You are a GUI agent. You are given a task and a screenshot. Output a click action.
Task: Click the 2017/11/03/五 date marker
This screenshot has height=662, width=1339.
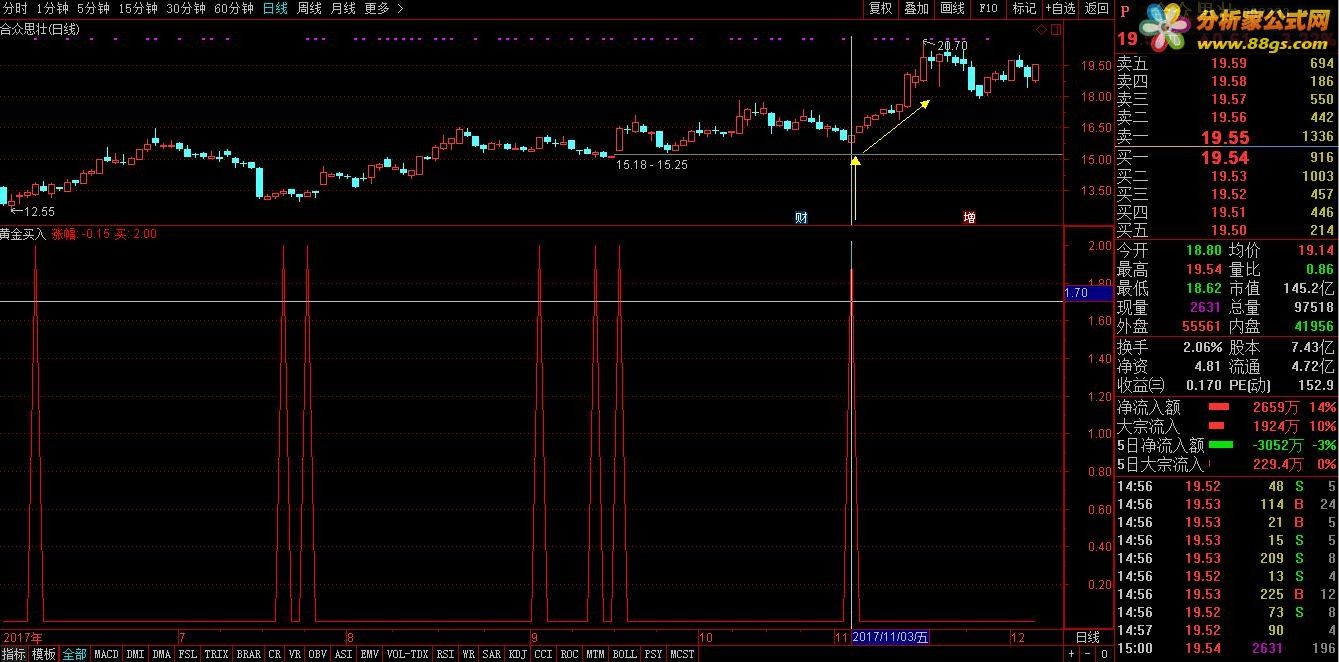[x=890, y=637]
